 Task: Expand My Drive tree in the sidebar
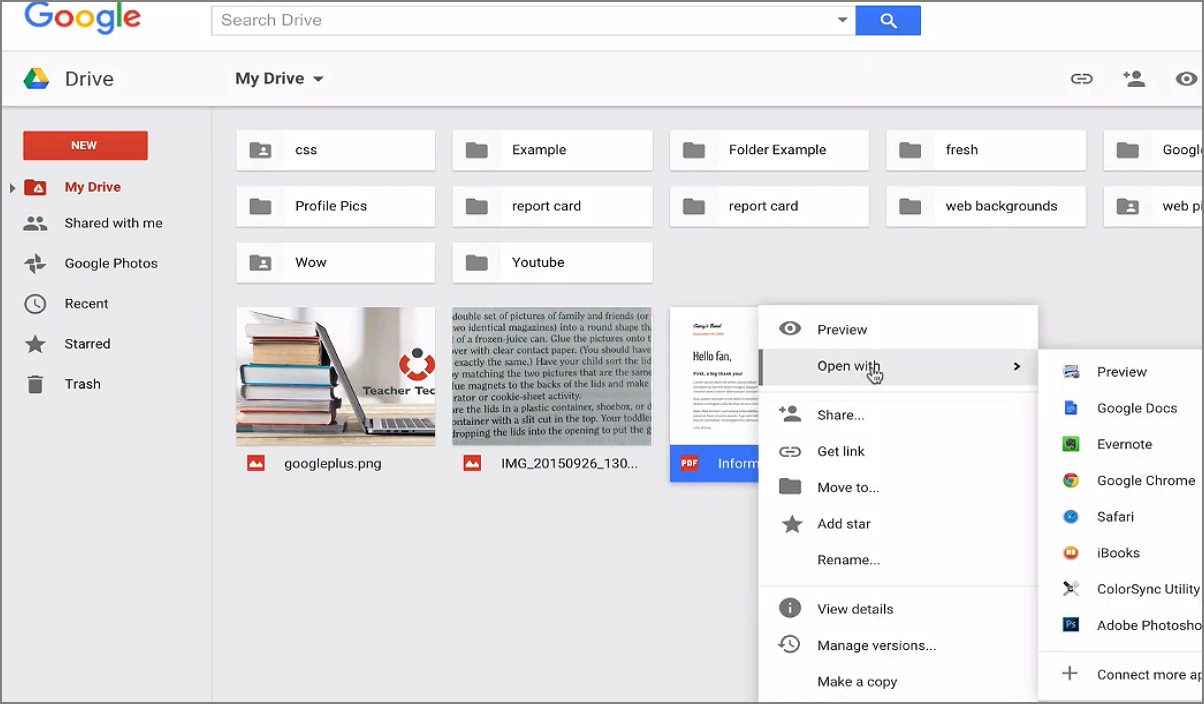[x=10, y=186]
